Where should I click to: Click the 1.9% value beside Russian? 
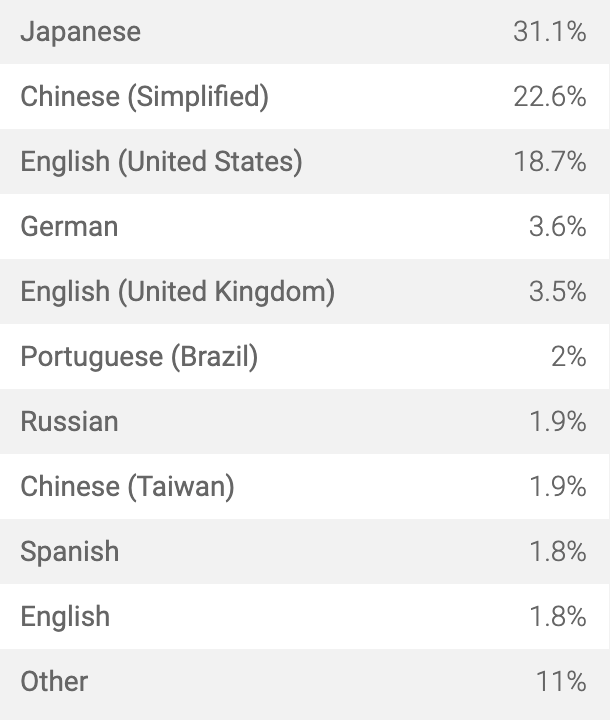click(x=558, y=422)
